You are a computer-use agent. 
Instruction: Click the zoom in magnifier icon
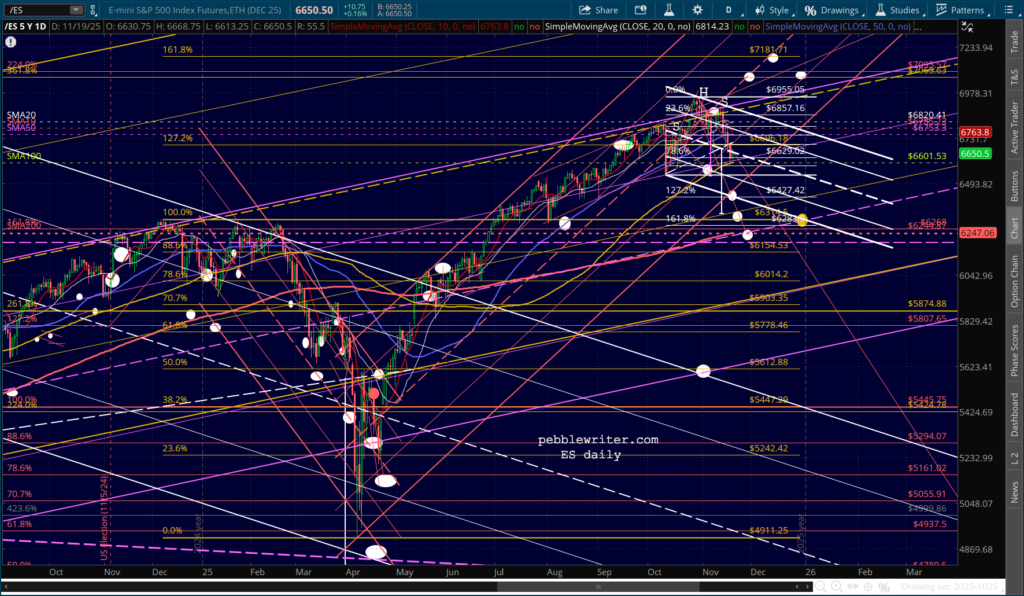click(837, 587)
